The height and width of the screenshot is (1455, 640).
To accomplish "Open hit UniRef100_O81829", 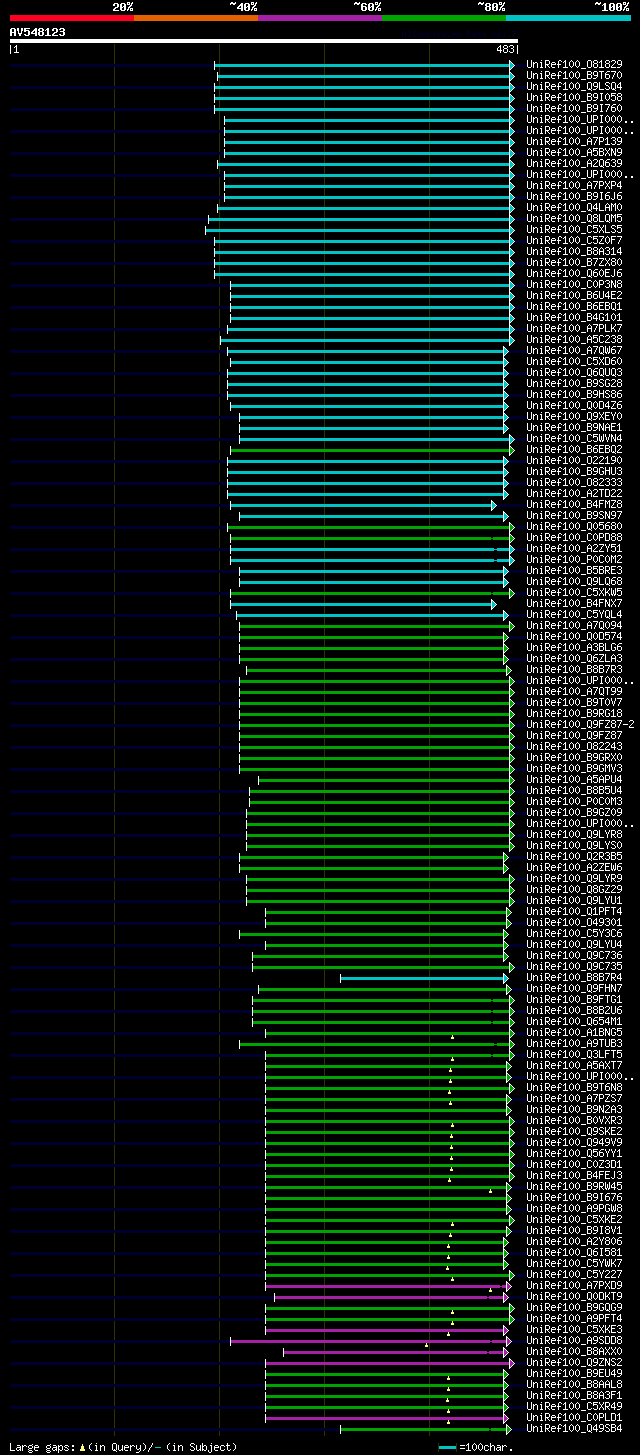I will click(x=574, y=64).
